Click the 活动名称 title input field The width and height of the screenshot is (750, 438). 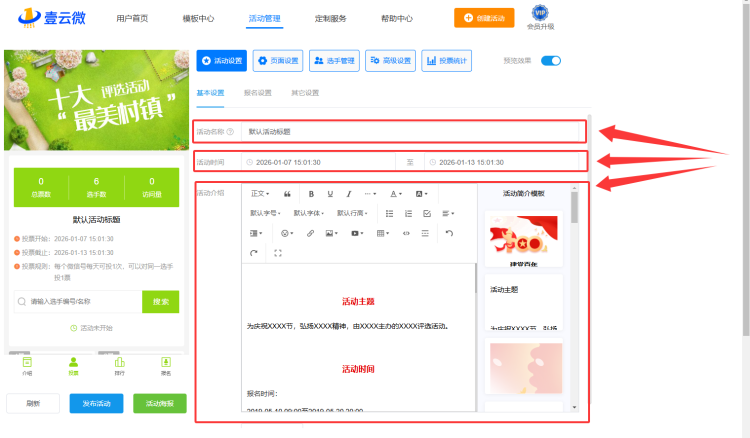(x=410, y=131)
